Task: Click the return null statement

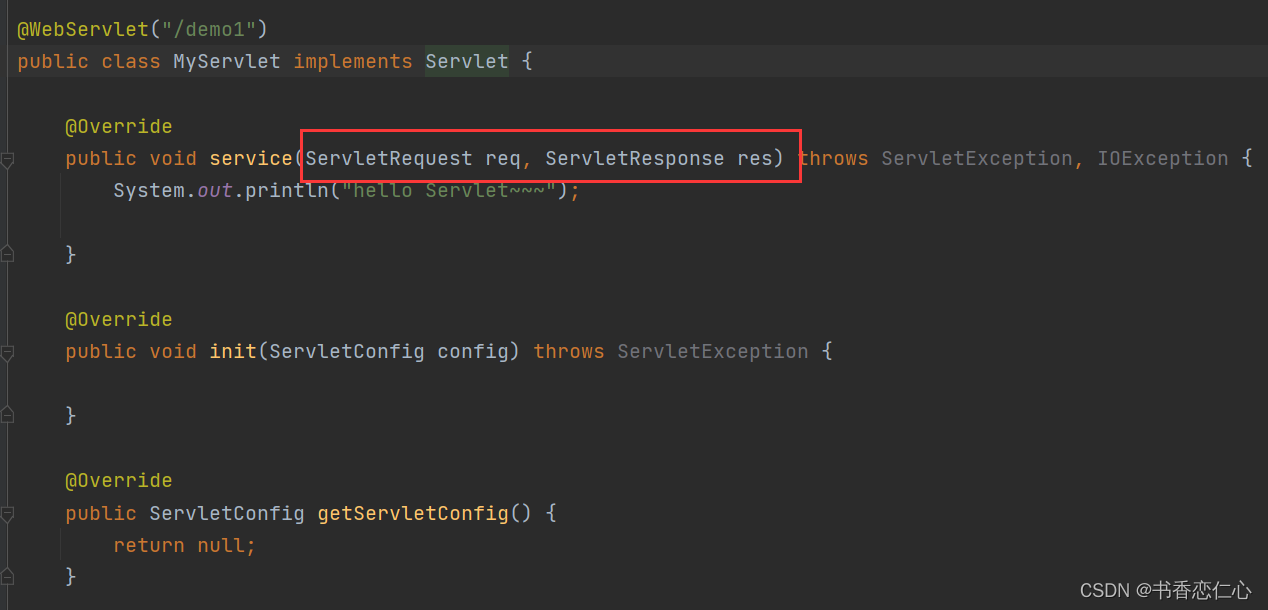Action: pyautogui.click(x=184, y=544)
